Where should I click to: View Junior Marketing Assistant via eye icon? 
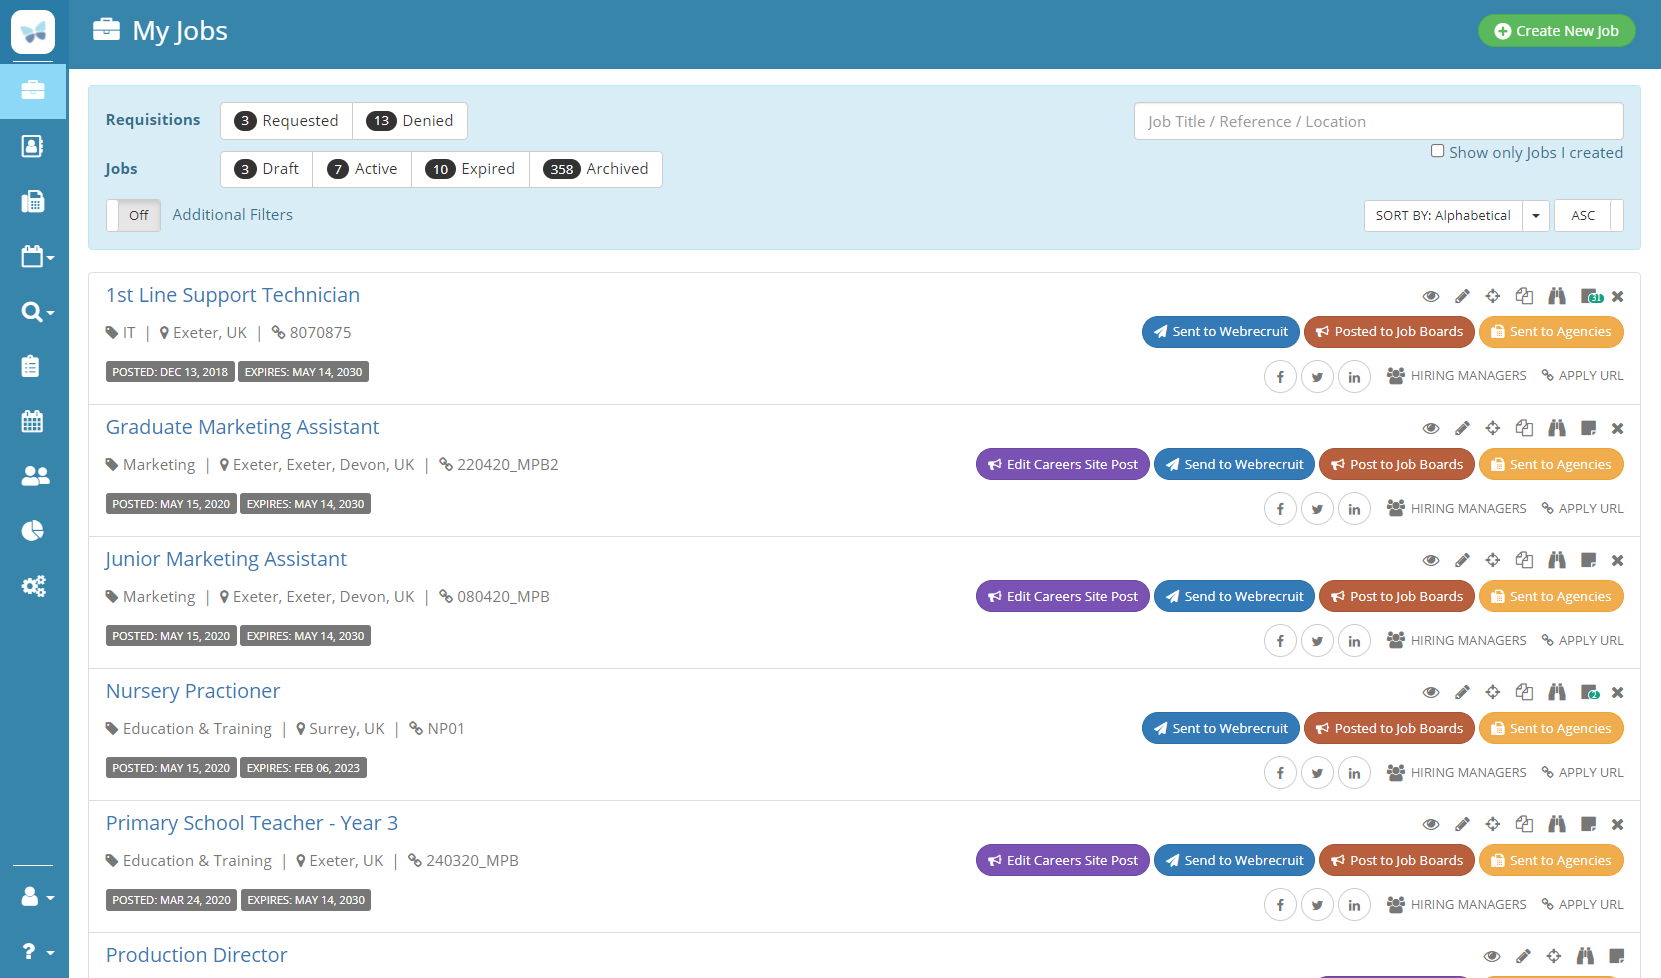(1431, 560)
